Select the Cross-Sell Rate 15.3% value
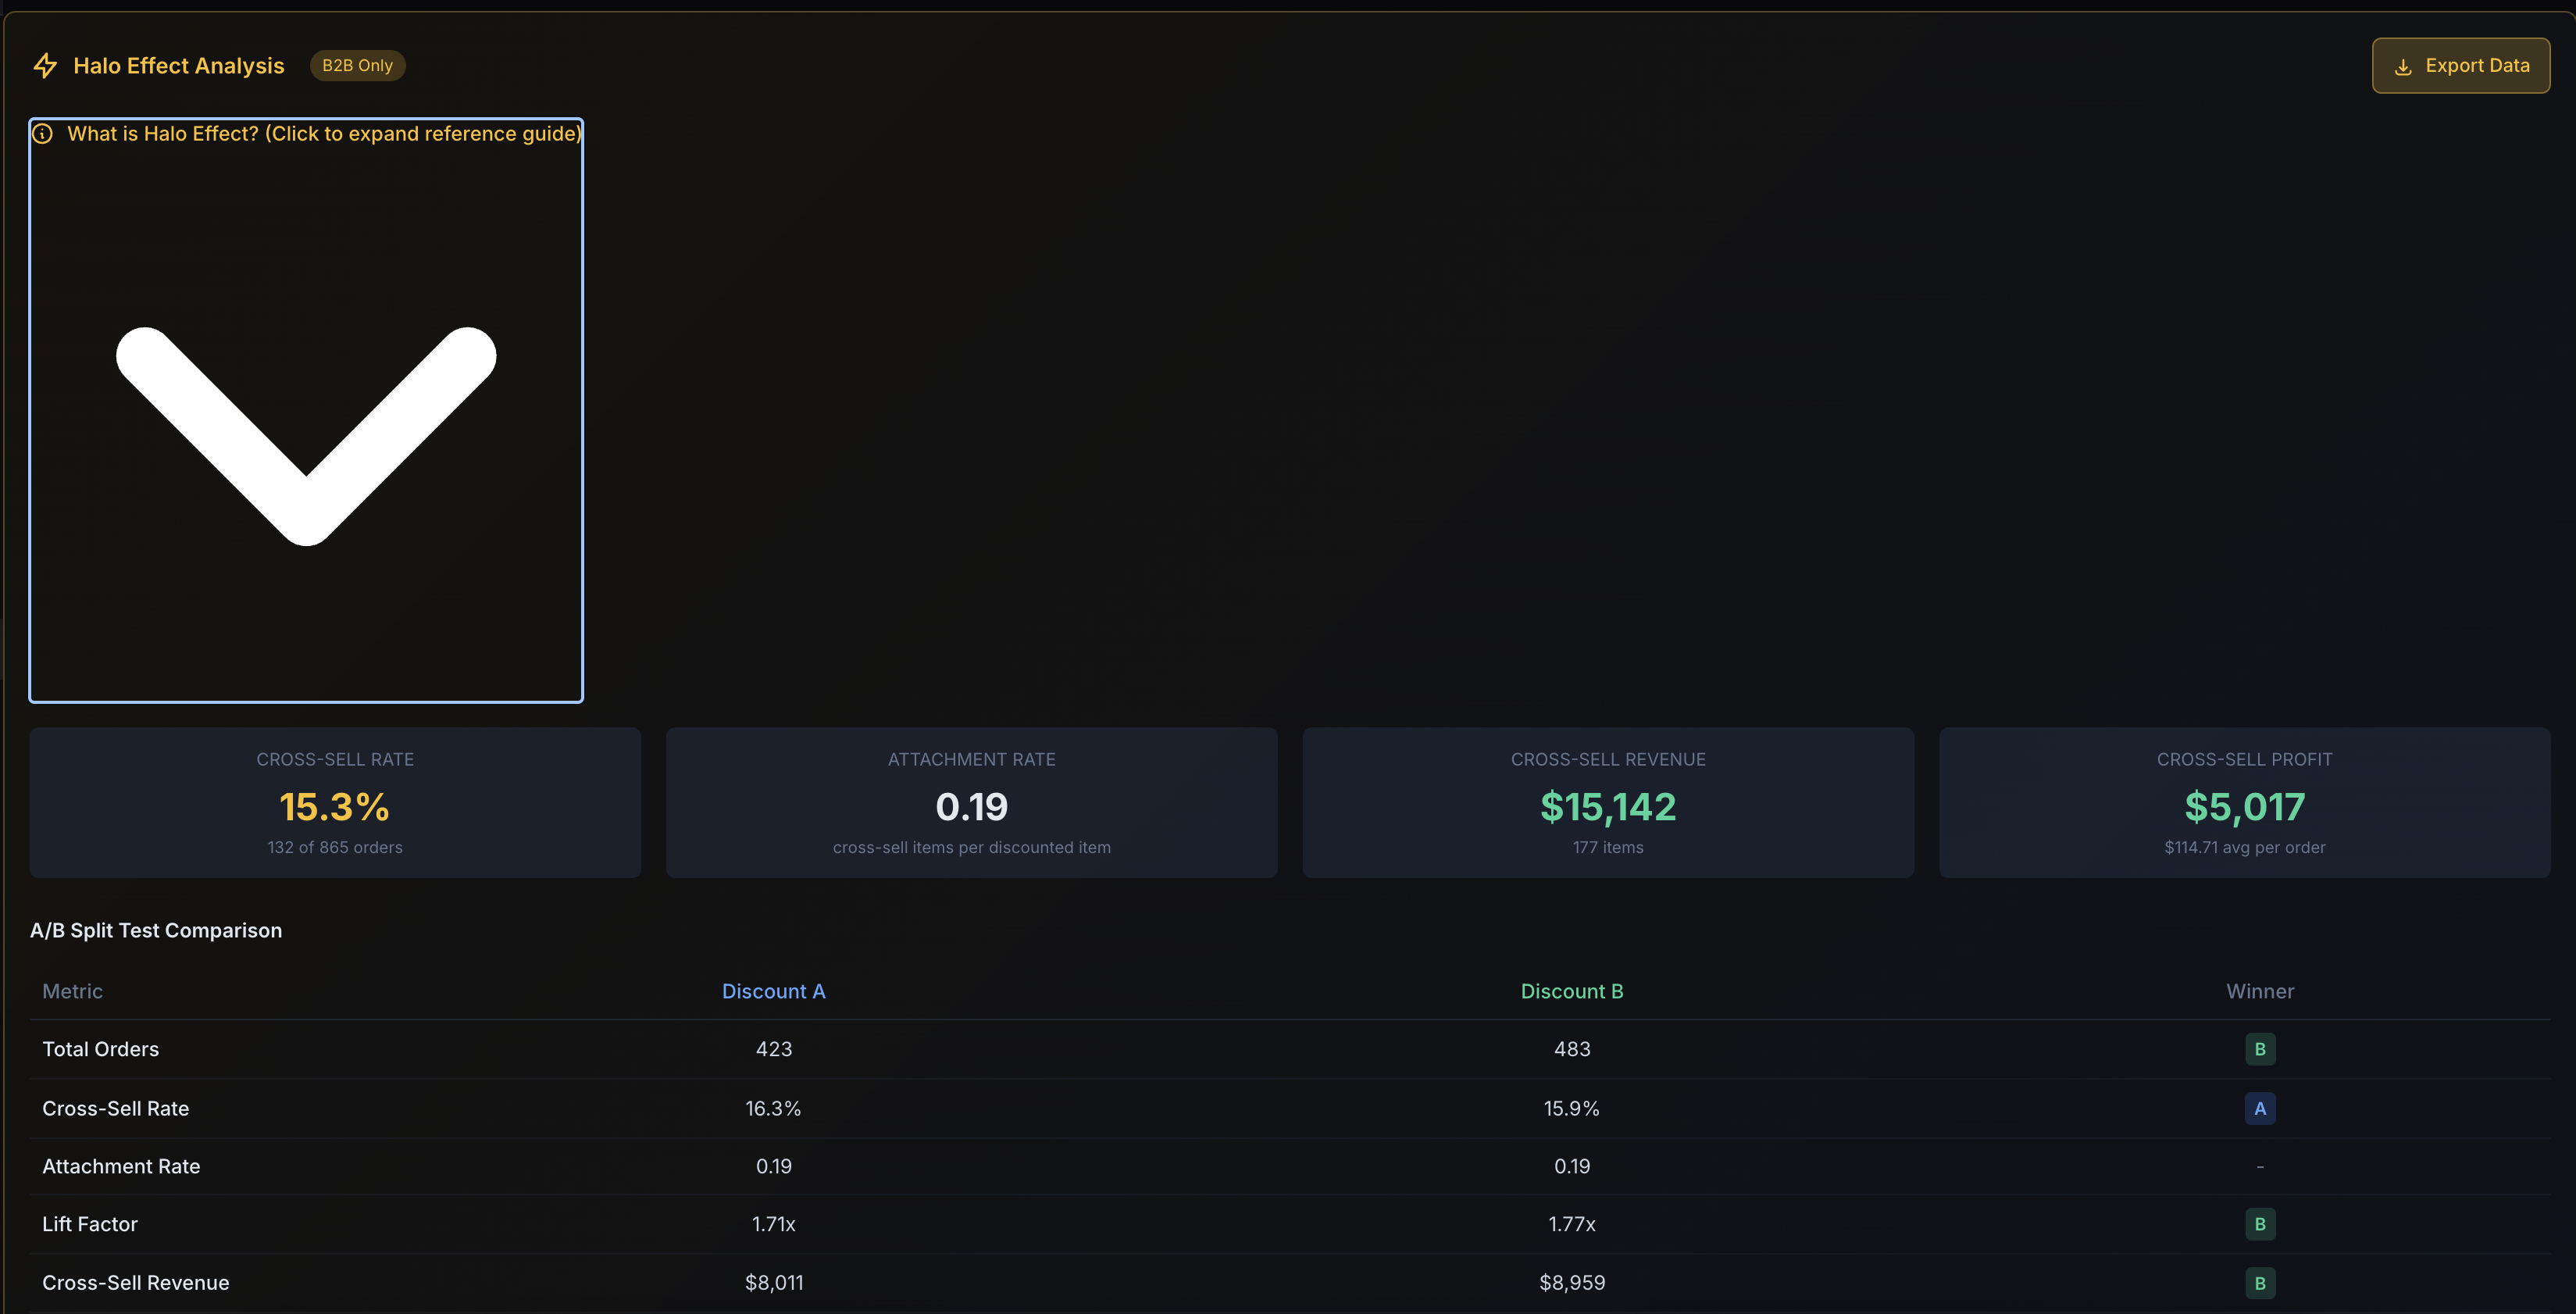The image size is (2576, 1314). (x=335, y=807)
